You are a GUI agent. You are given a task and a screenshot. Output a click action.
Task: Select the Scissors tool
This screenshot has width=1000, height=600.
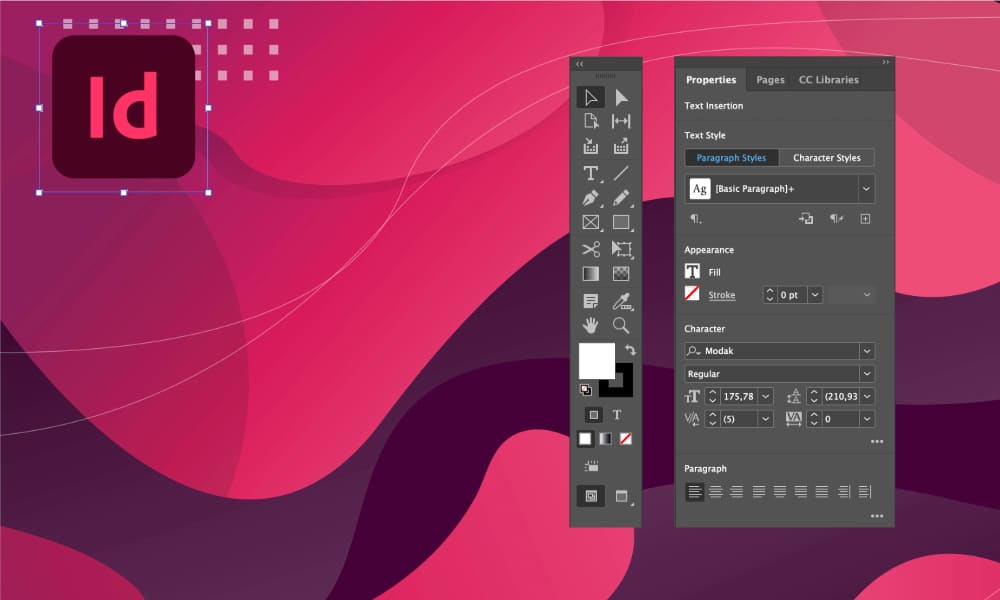tap(591, 249)
